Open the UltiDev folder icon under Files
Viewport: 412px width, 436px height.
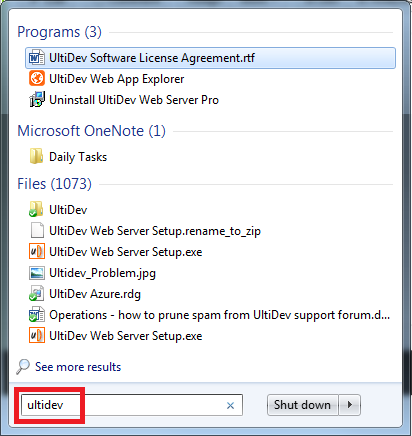36,210
